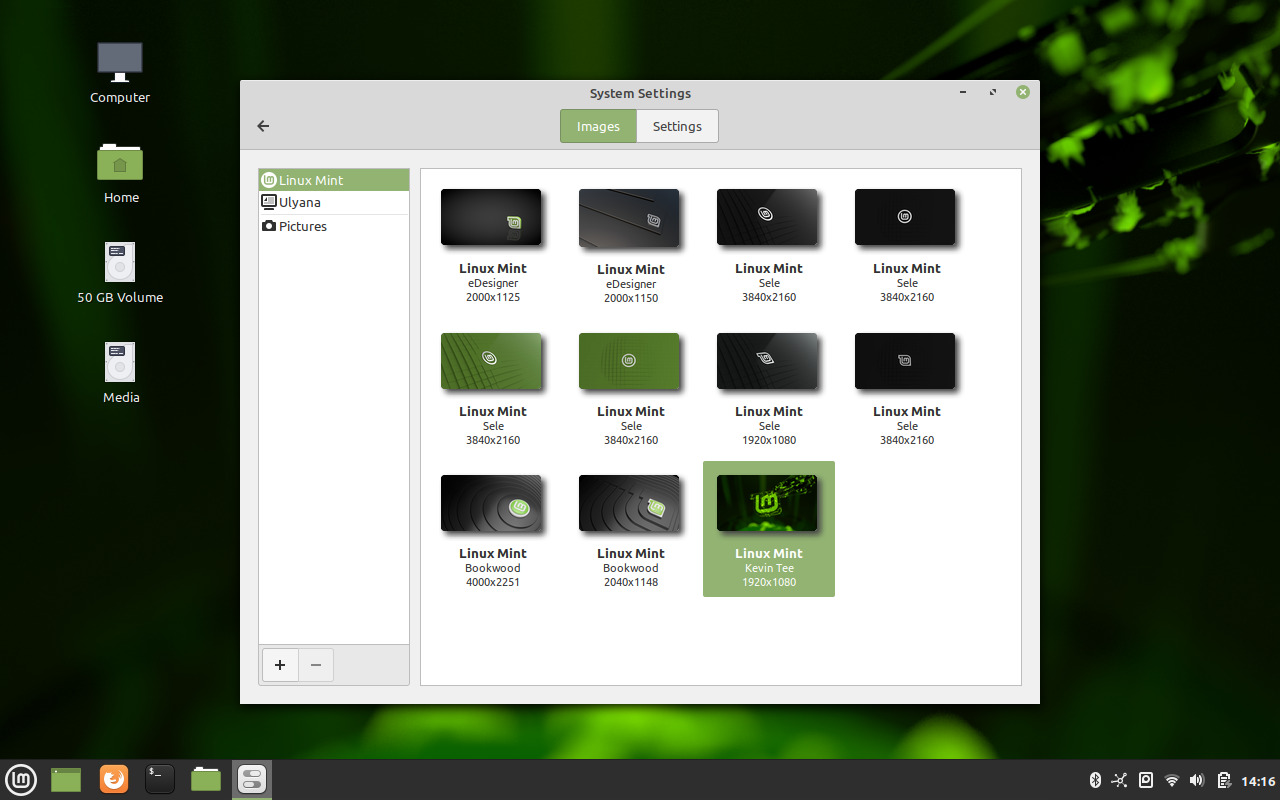Open the Files manager taskbar icon
The height and width of the screenshot is (800, 1280).
point(206,779)
